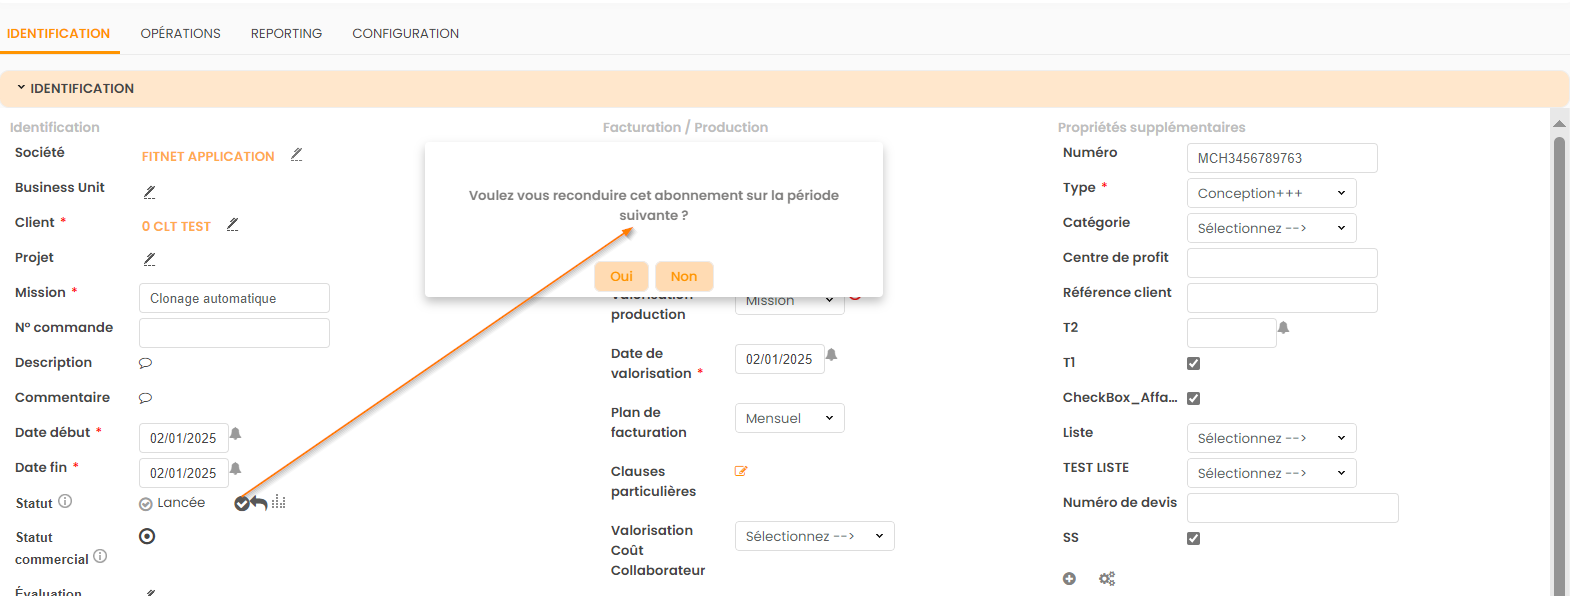Click the Numéro de devis input field
This screenshot has width=1570, height=596.
(1292, 508)
